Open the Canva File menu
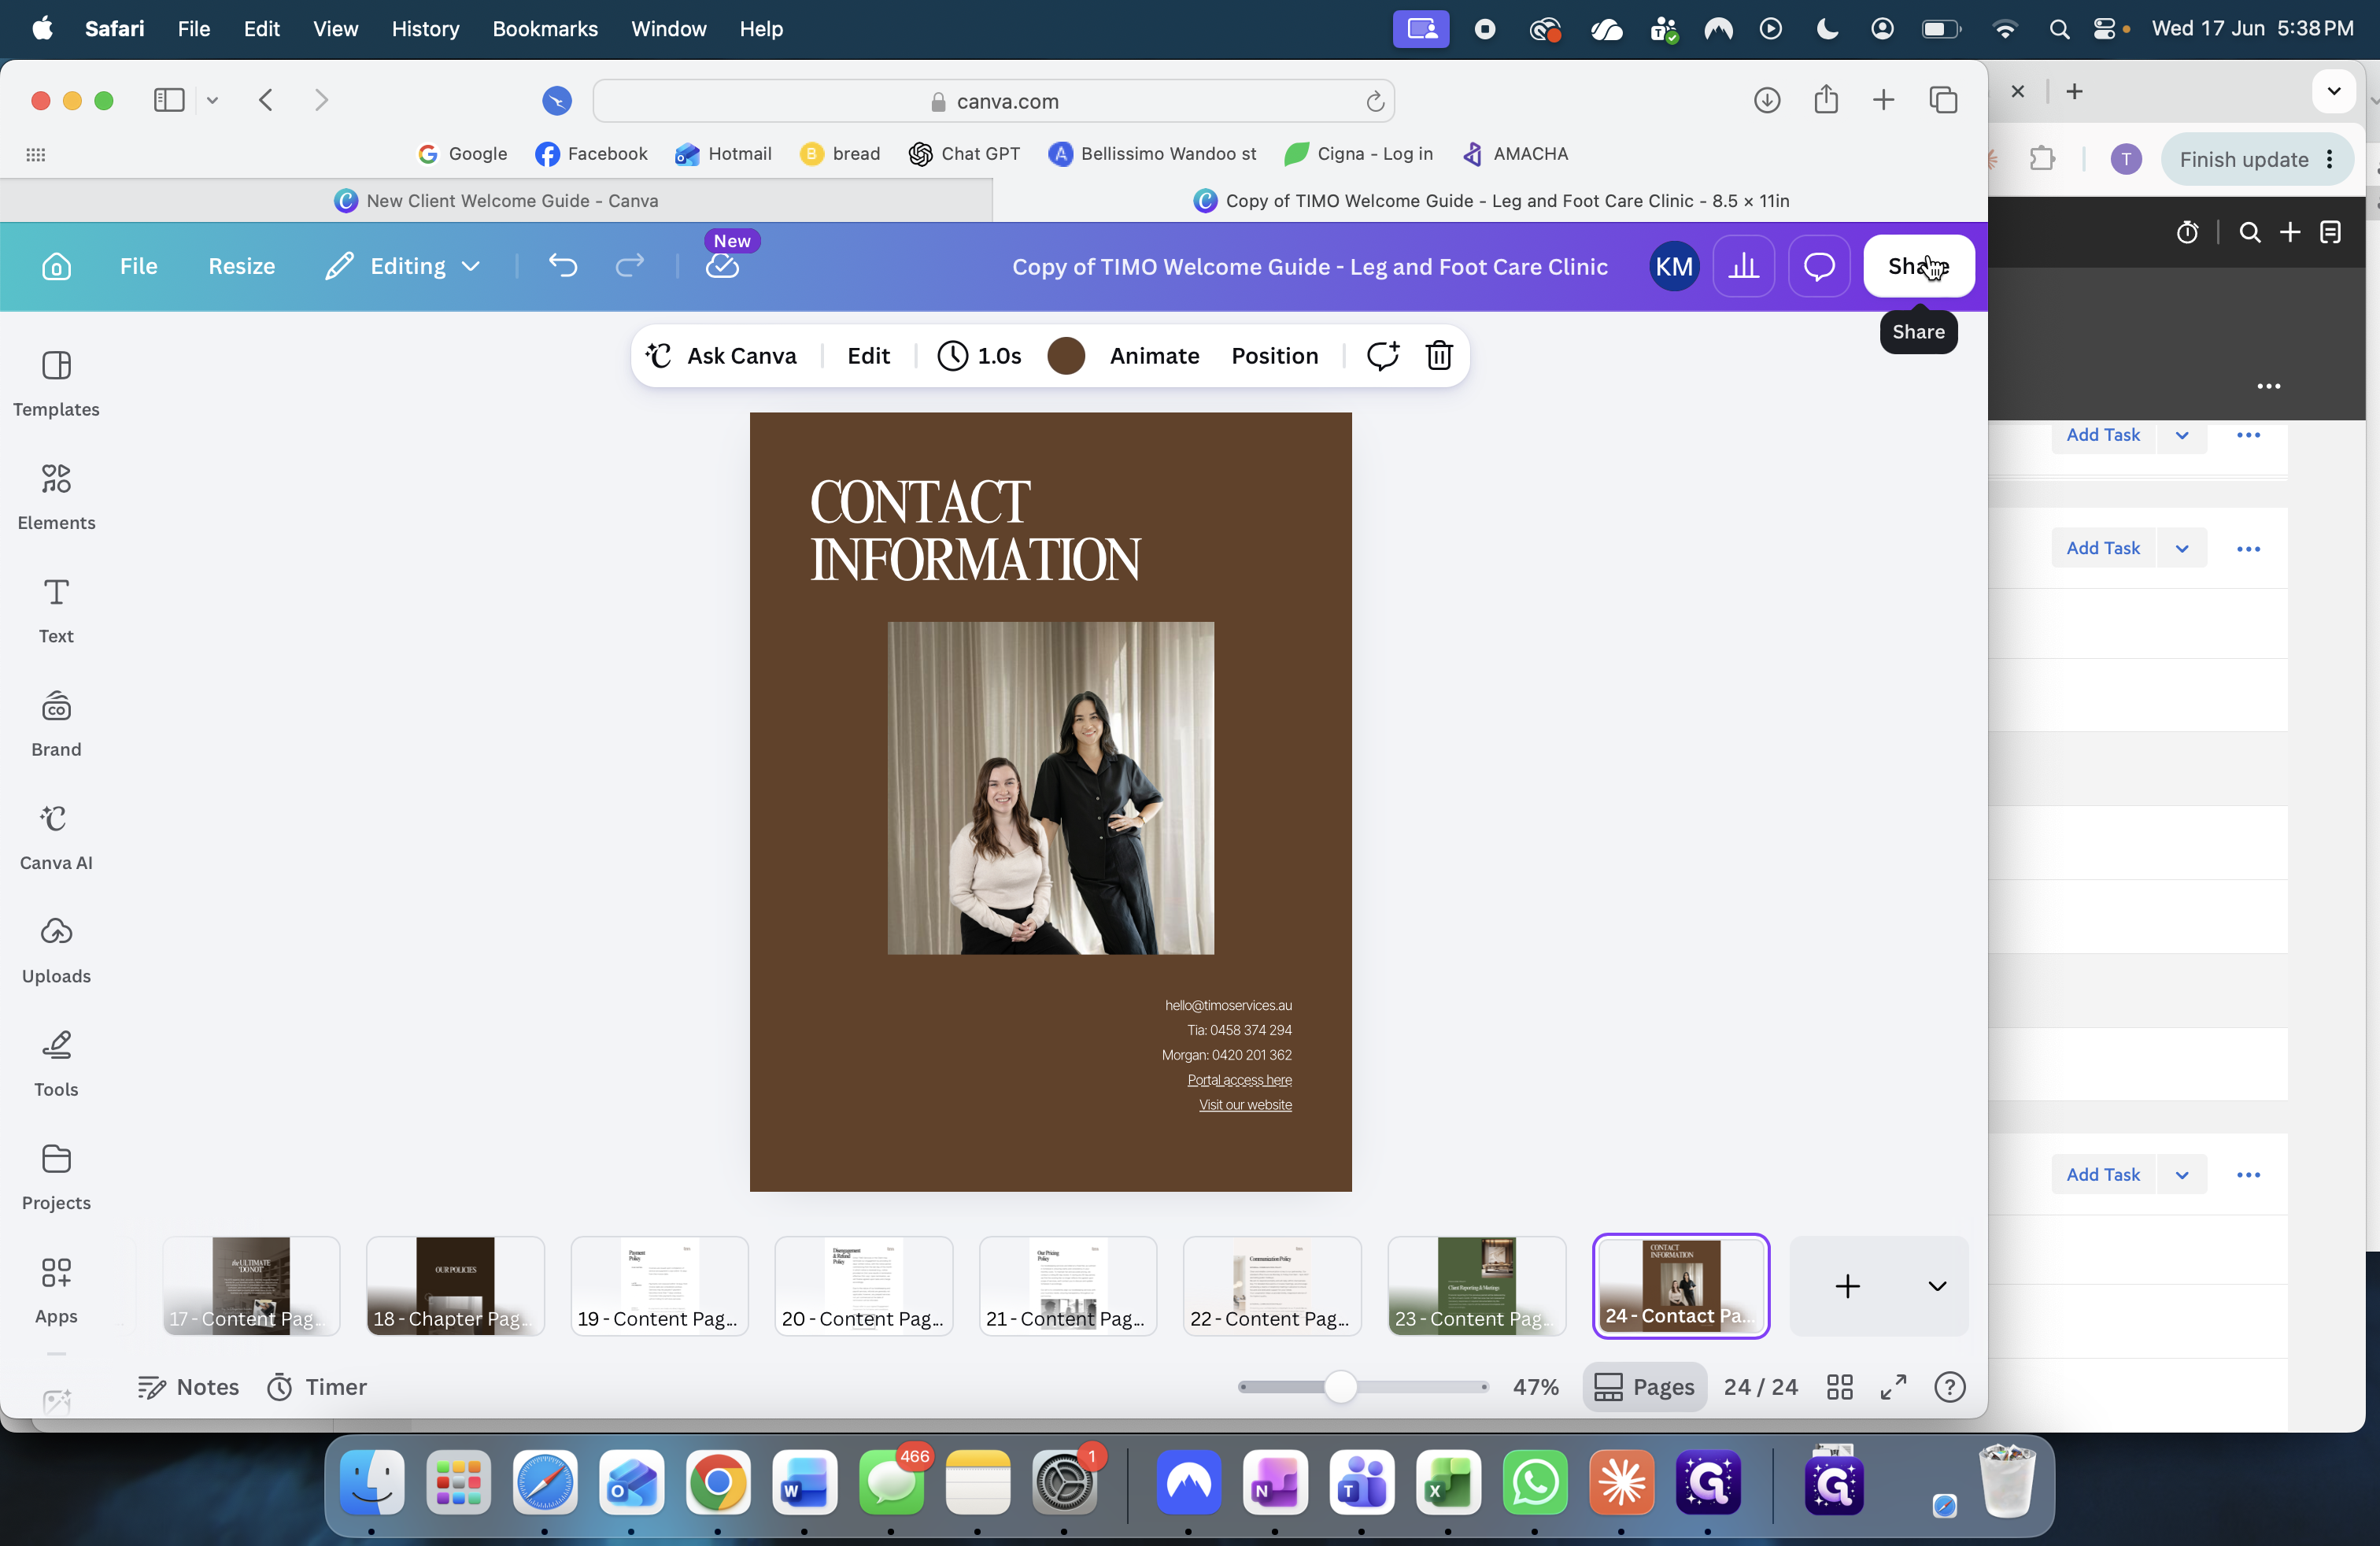The width and height of the screenshot is (2380, 1546). coord(139,266)
